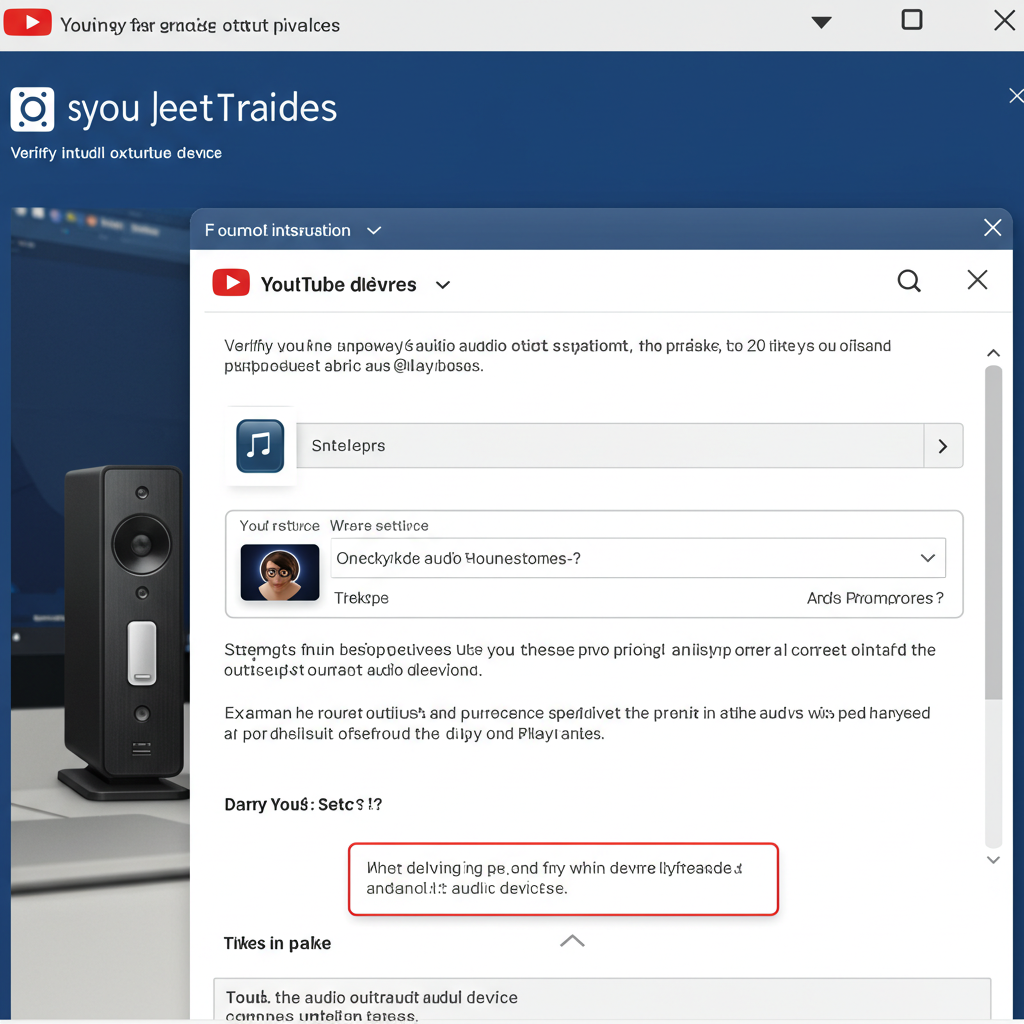The width and height of the screenshot is (1024, 1024).
Task: Click the blue music note icon
Action: click(260, 445)
